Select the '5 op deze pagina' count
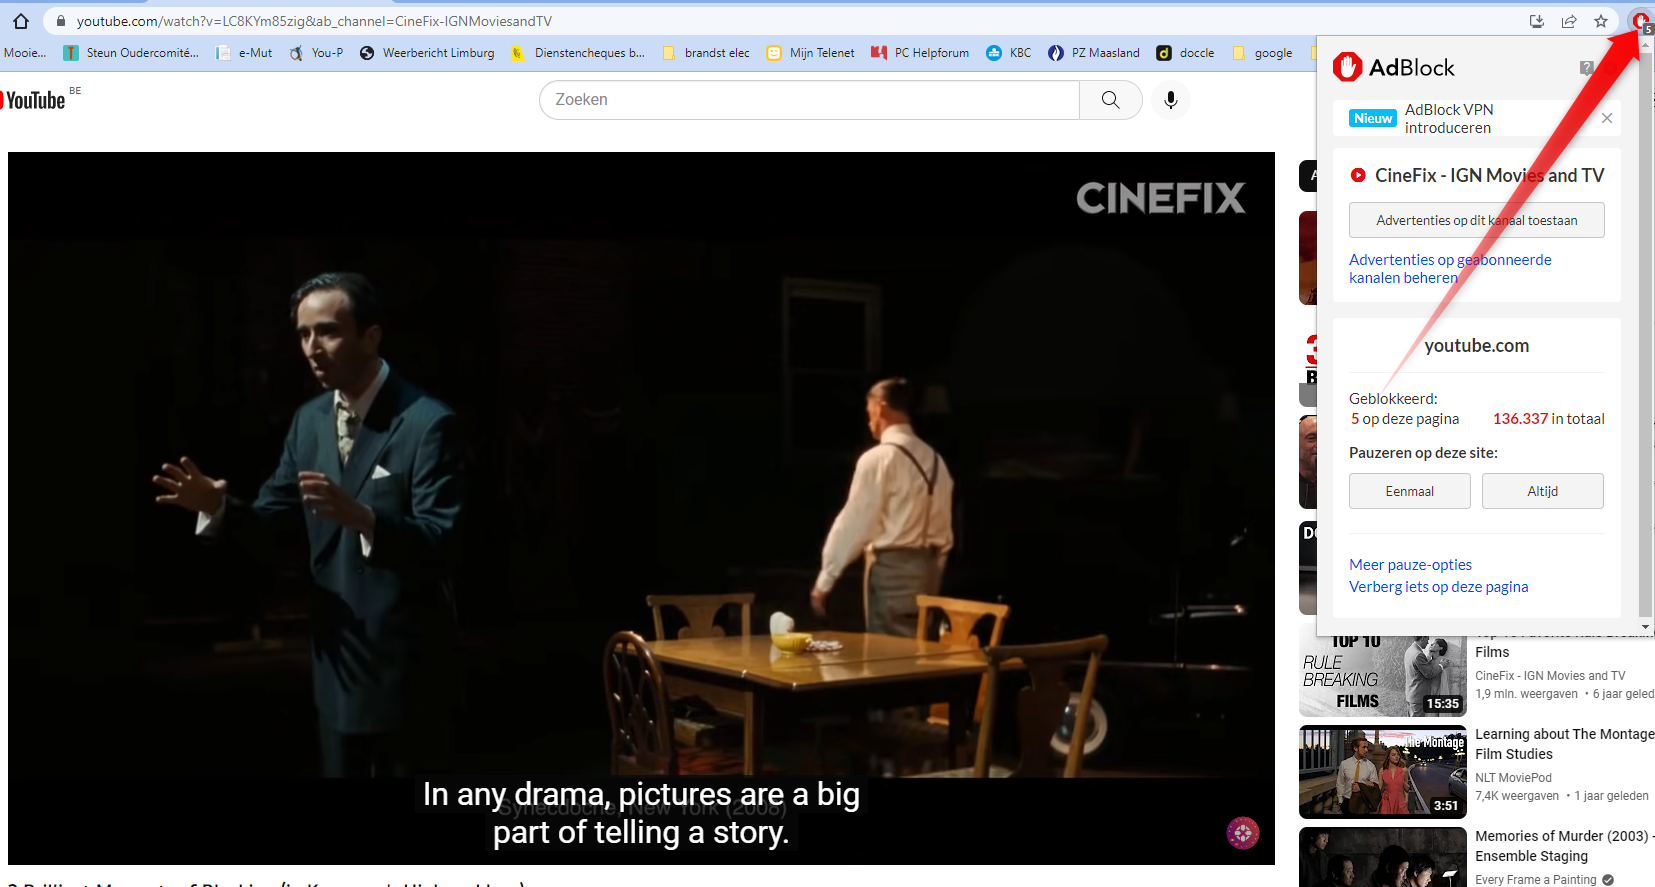This screenshot has height=887, width=1655. 1405,419
